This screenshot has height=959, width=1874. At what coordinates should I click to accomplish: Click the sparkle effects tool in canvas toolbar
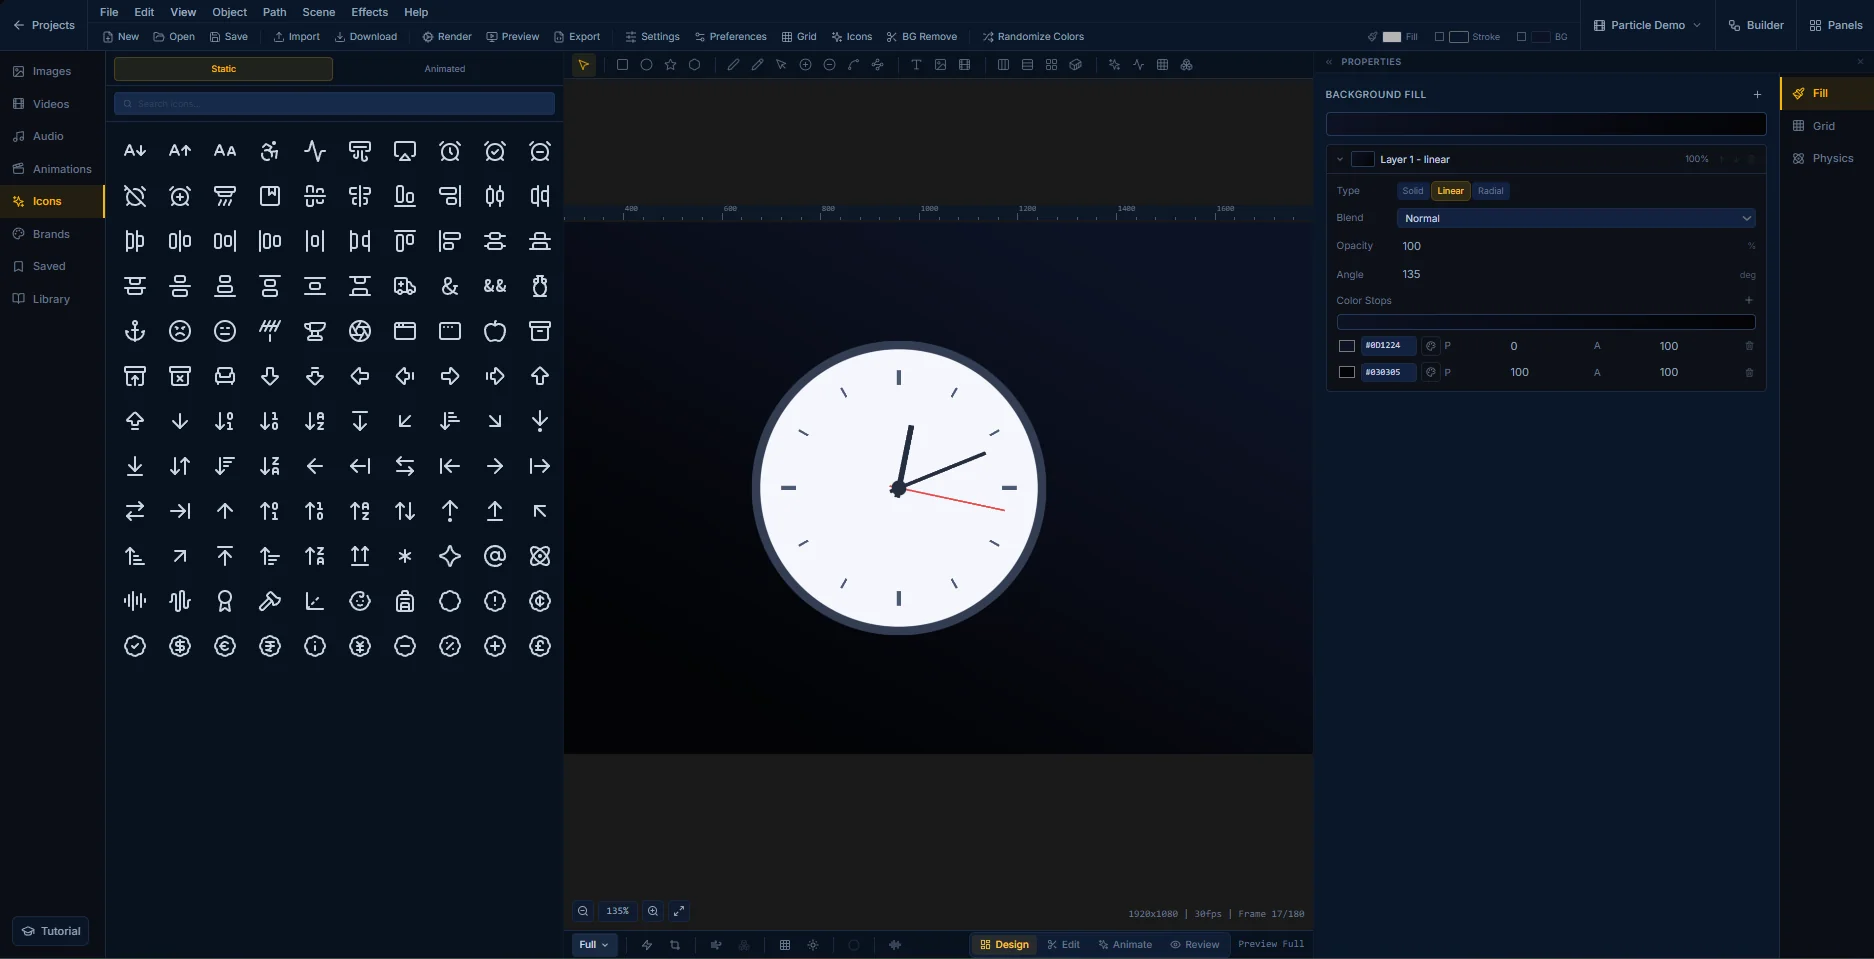tap(1114, 65)
